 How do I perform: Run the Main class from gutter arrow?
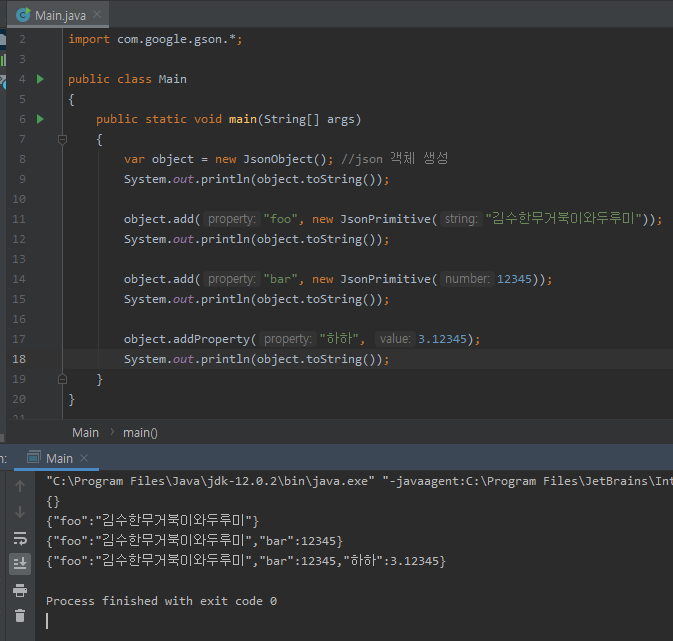[40, 79]
